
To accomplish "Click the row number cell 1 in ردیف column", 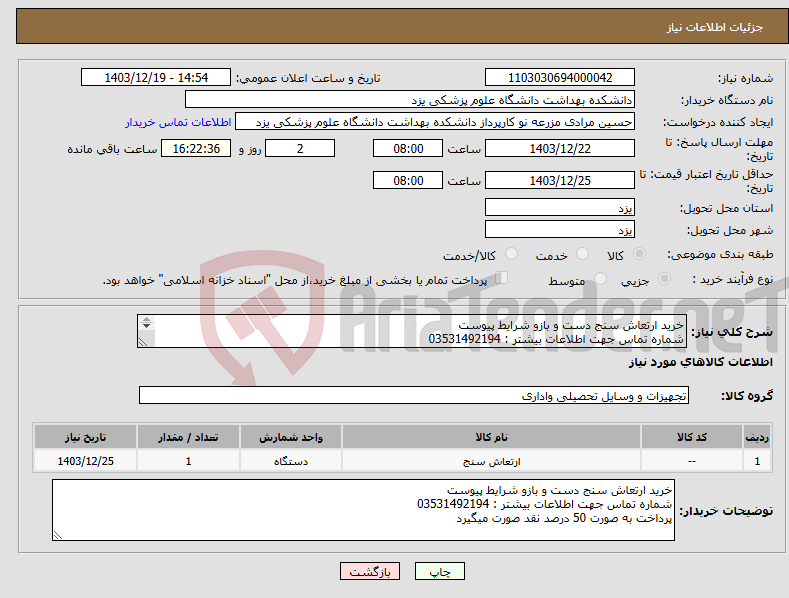I will pyautogui.click(x=757, y=461).
